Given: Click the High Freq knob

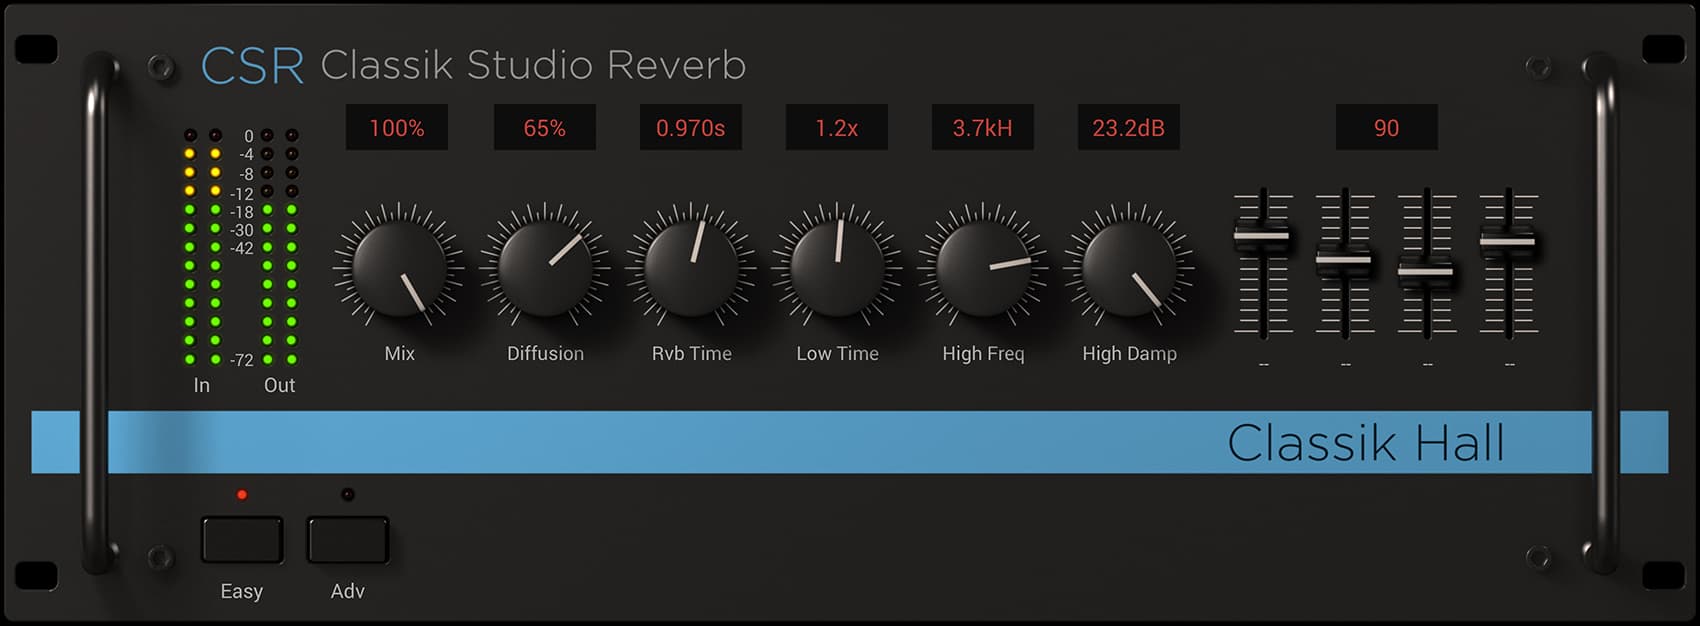Looking at the screenshot, I should 983,267.
